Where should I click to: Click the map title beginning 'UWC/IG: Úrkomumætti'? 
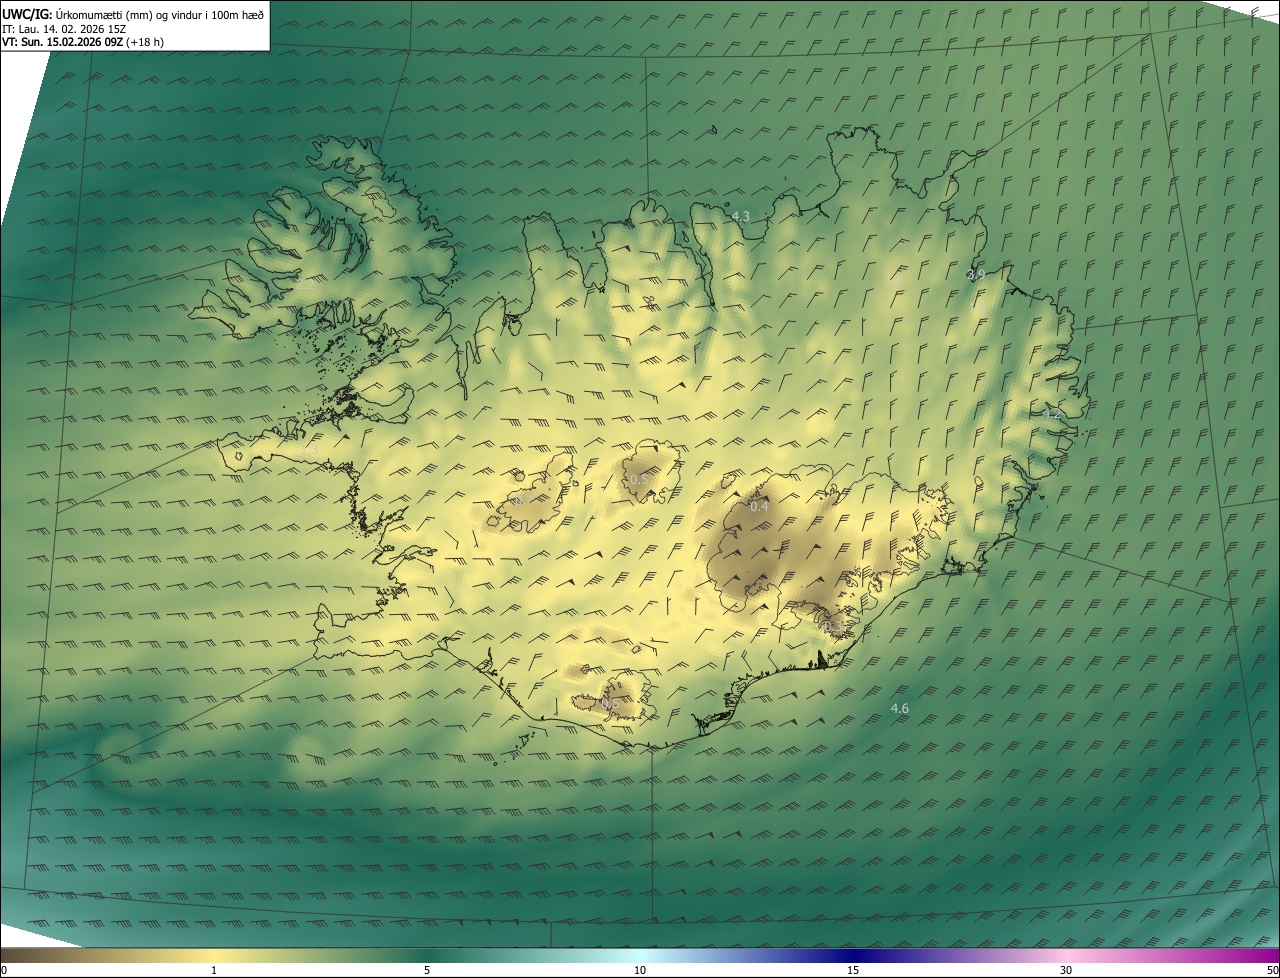click(133, 14)
